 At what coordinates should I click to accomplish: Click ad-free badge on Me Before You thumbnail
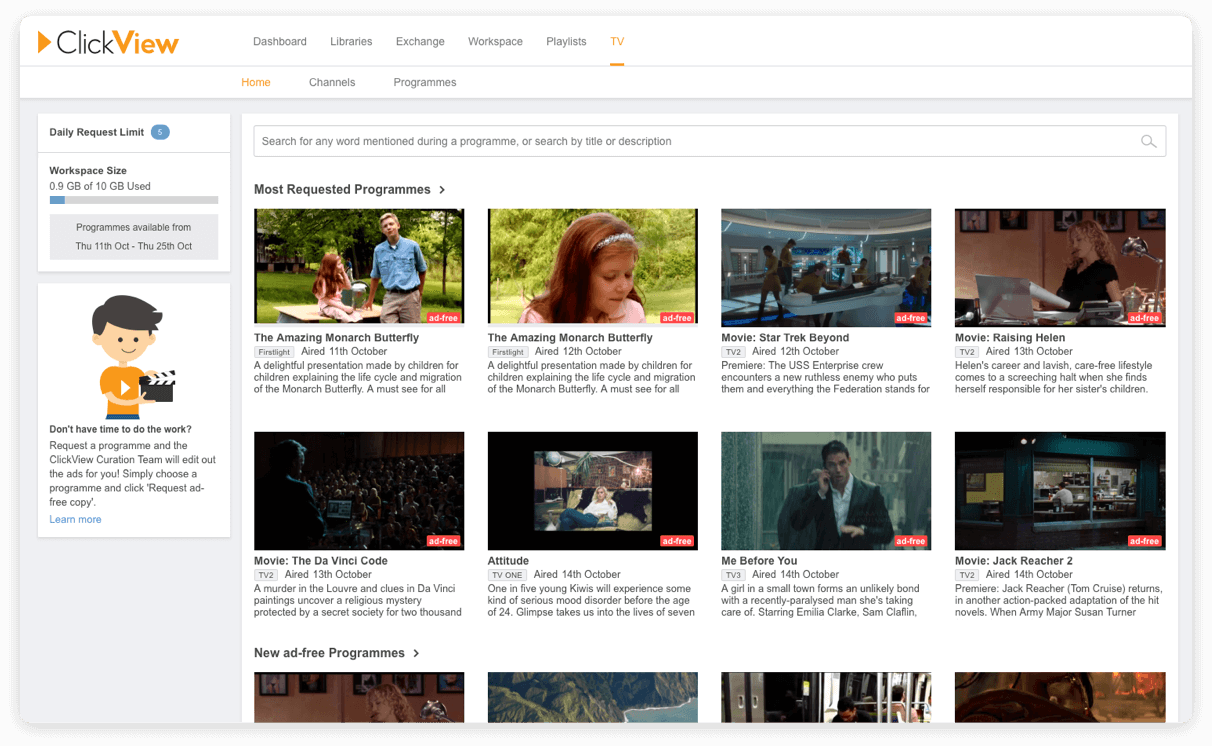click(910, 541)
